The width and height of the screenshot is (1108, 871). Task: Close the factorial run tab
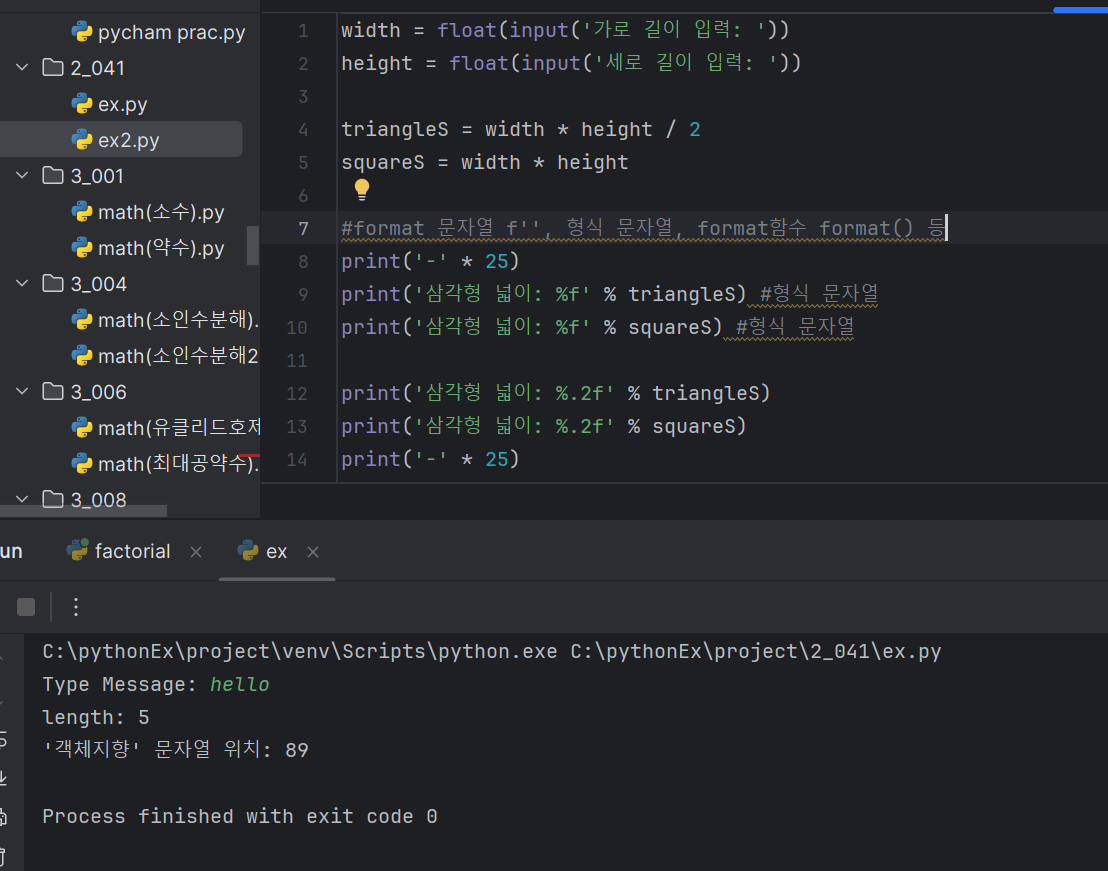pos(196,552)
